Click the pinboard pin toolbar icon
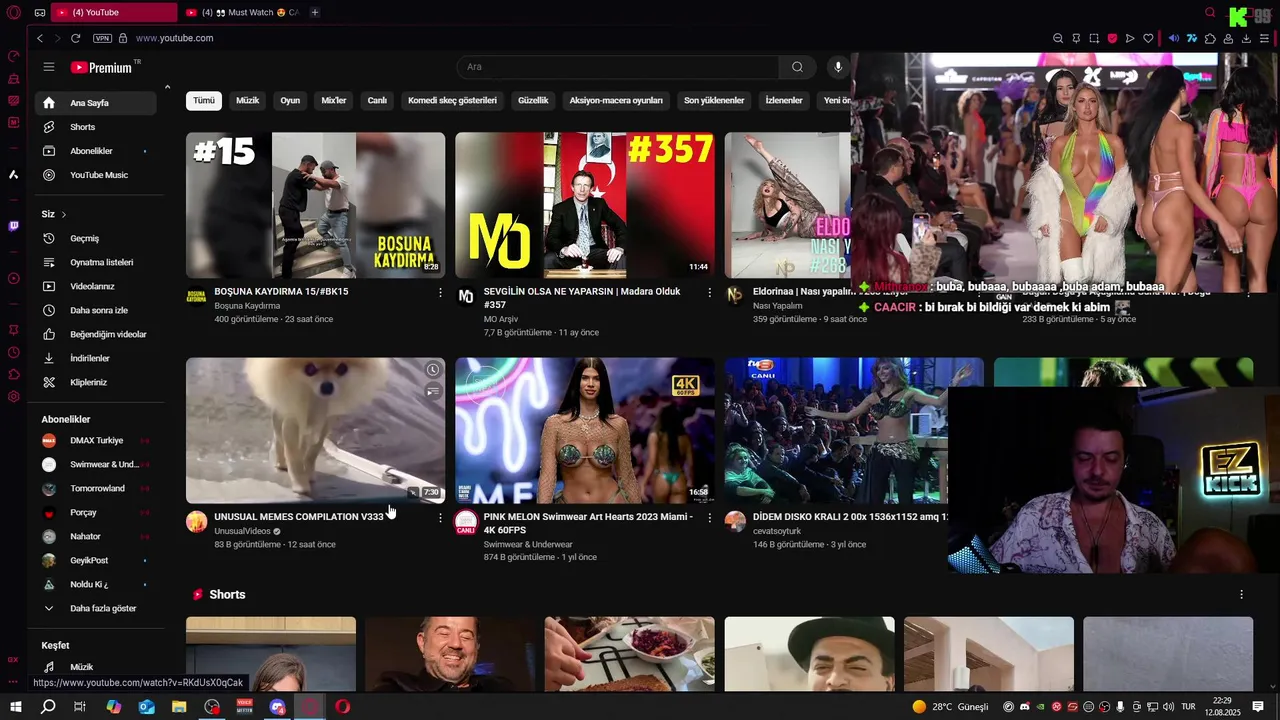1280x720 pixels. (1076, 38)
